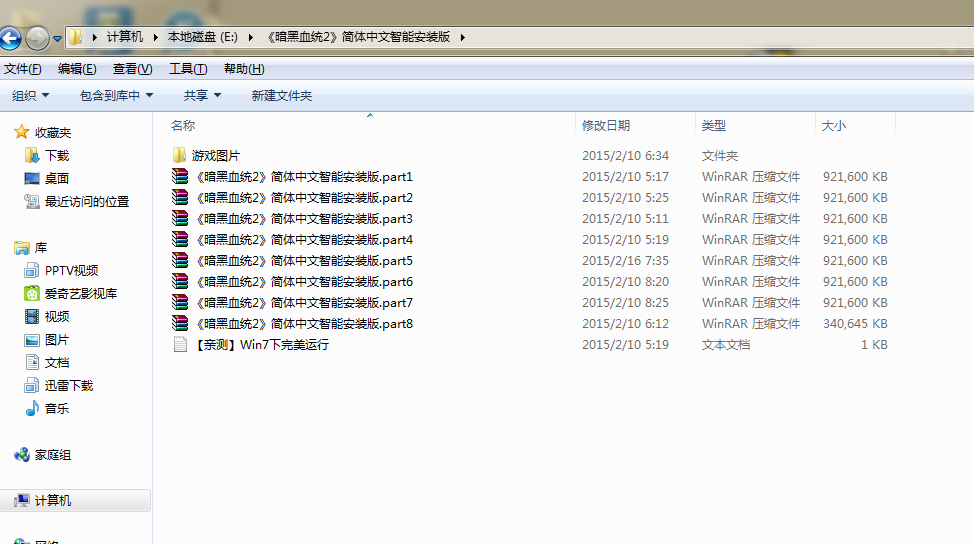Sort by the 名称 column header
The height and width of the screenshot is (544, 974).
tap(183, 125)
